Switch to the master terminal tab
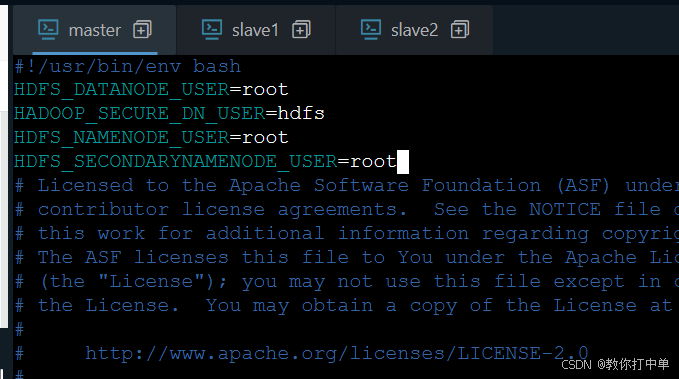This screenshot has height=379, width=679. (x=94, y=30)
